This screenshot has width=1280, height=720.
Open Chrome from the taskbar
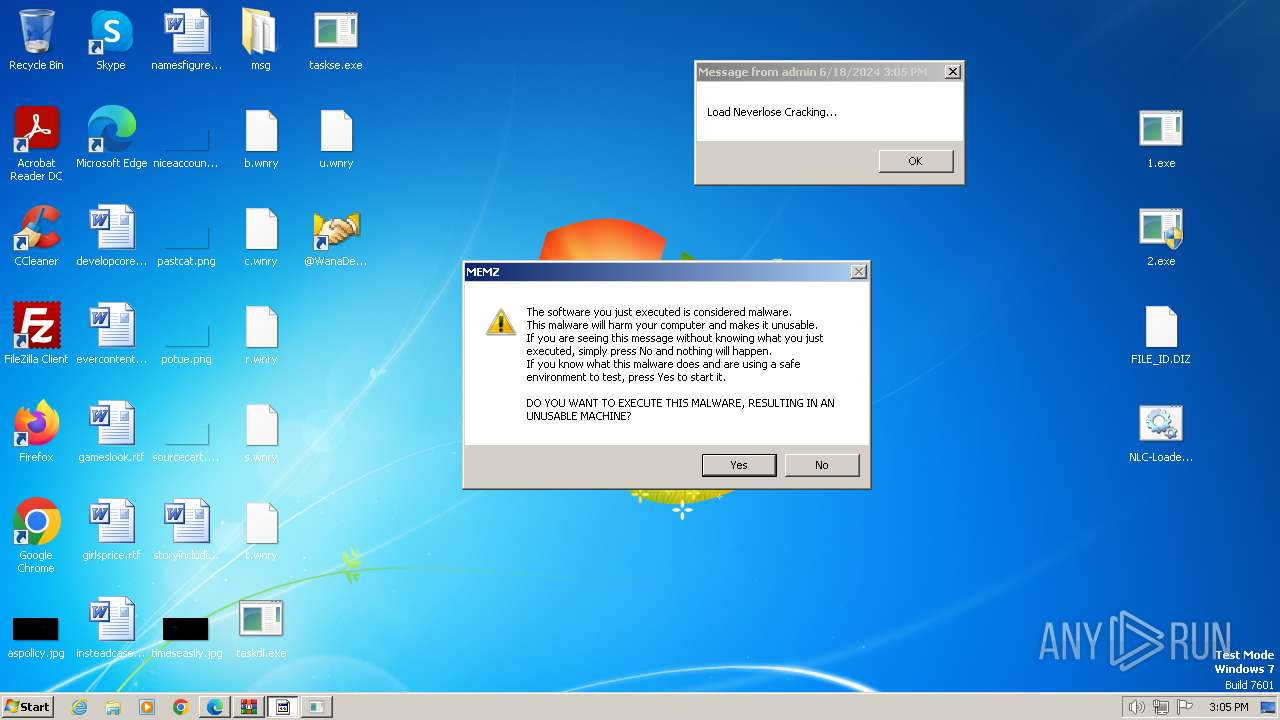181,707
